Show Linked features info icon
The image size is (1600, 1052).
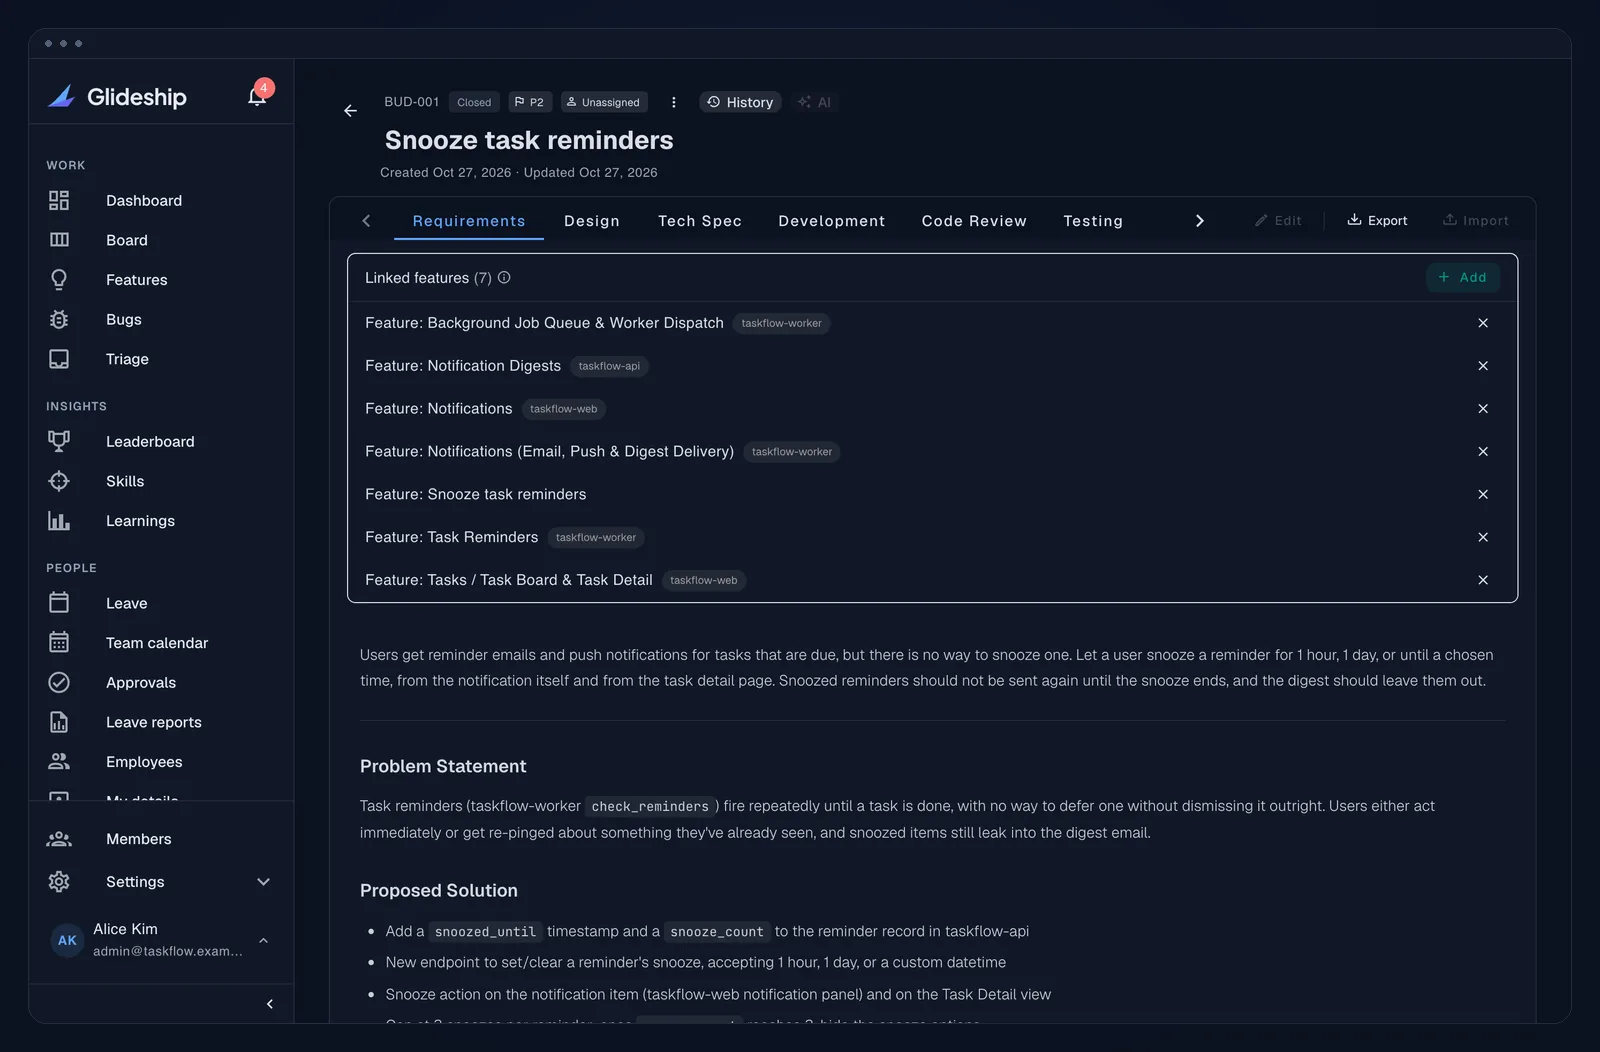pos(504,278)
